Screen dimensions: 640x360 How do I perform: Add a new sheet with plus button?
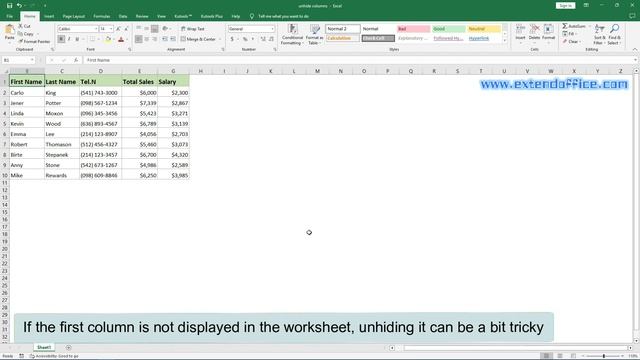[69, 348]
